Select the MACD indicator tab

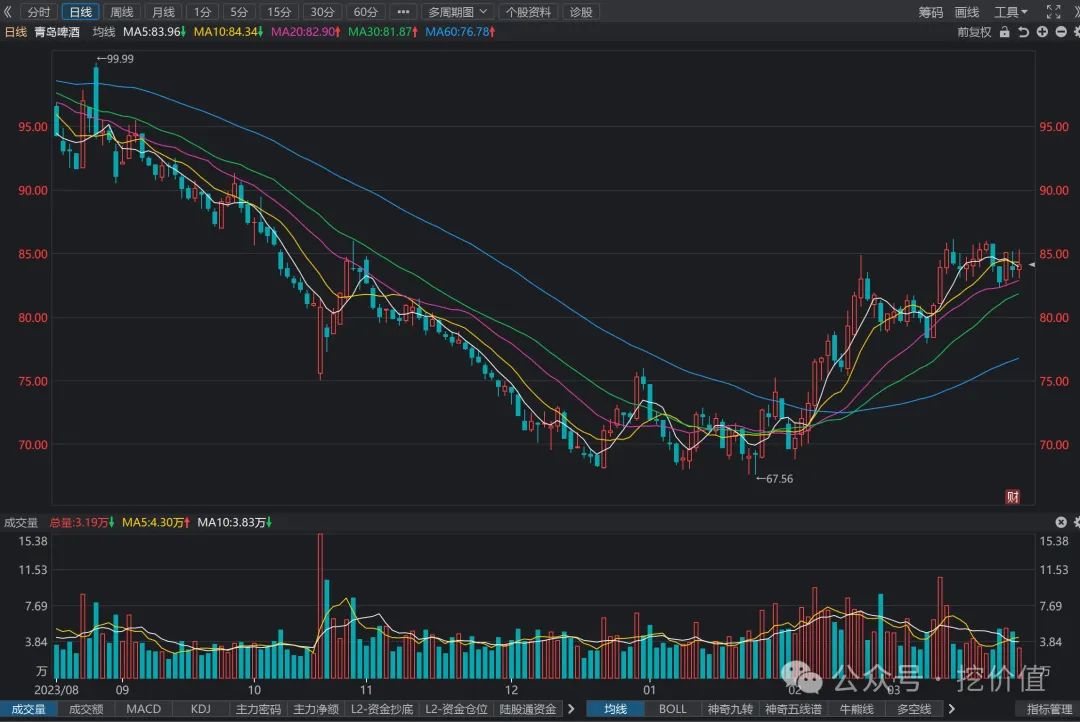coord(144,709)
